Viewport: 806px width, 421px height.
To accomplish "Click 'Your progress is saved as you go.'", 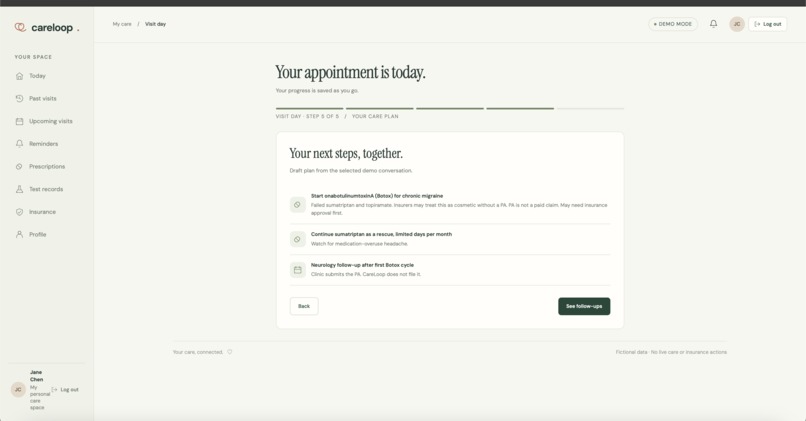I will click(x=317, y=90).
